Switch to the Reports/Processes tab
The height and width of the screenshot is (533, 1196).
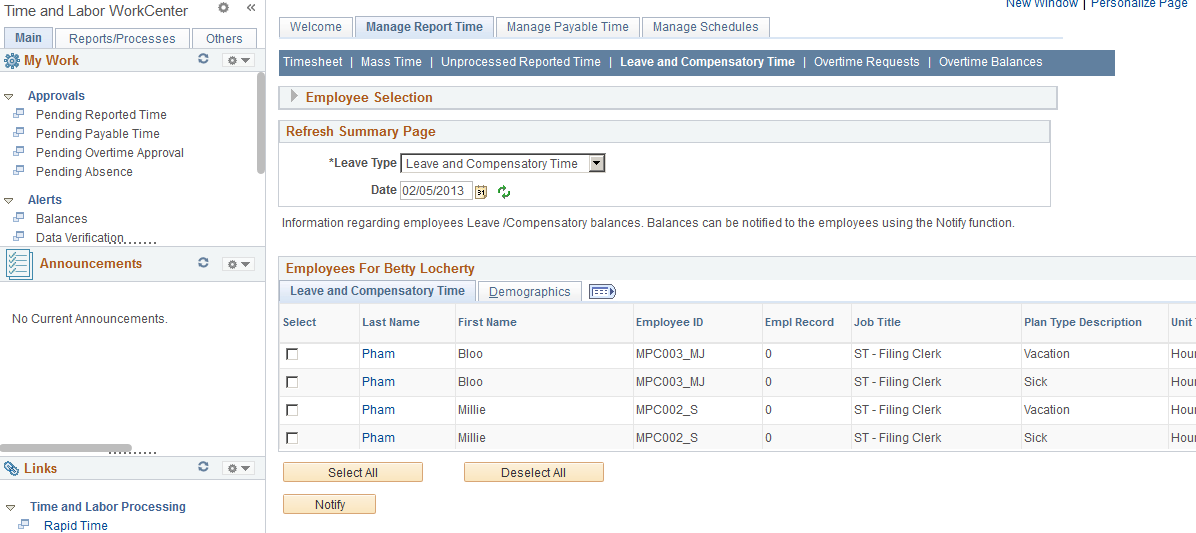click(x=122, y=38)
